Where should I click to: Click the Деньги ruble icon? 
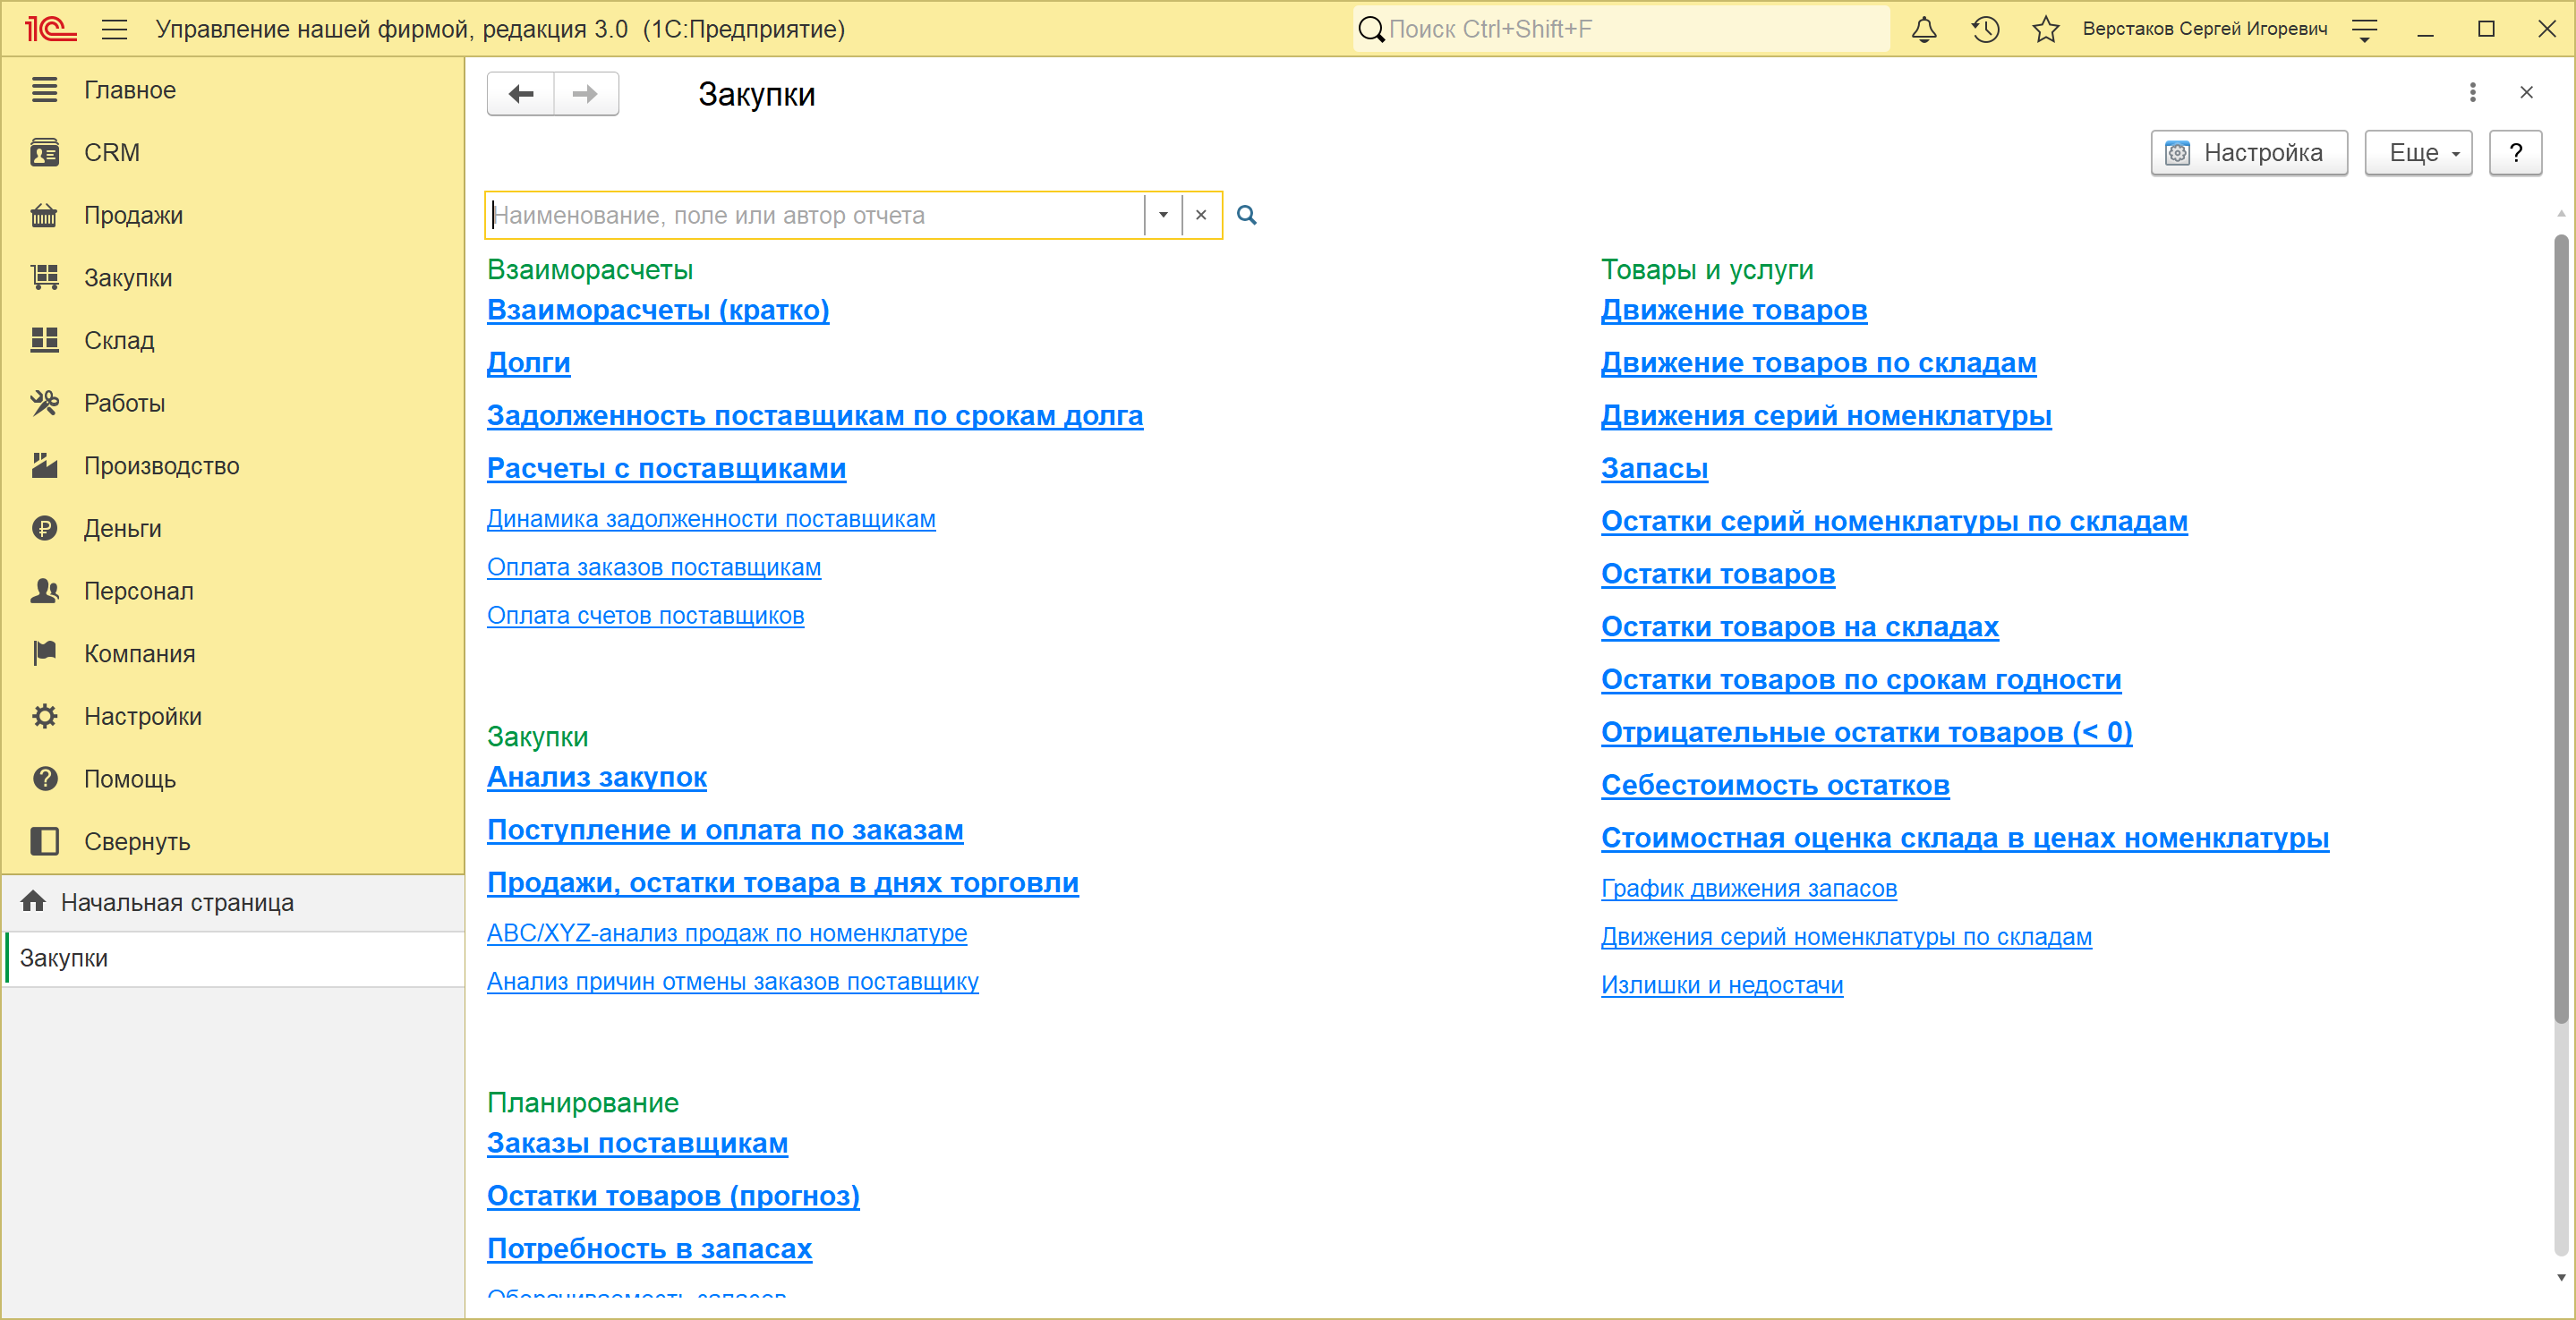(44, 528)
